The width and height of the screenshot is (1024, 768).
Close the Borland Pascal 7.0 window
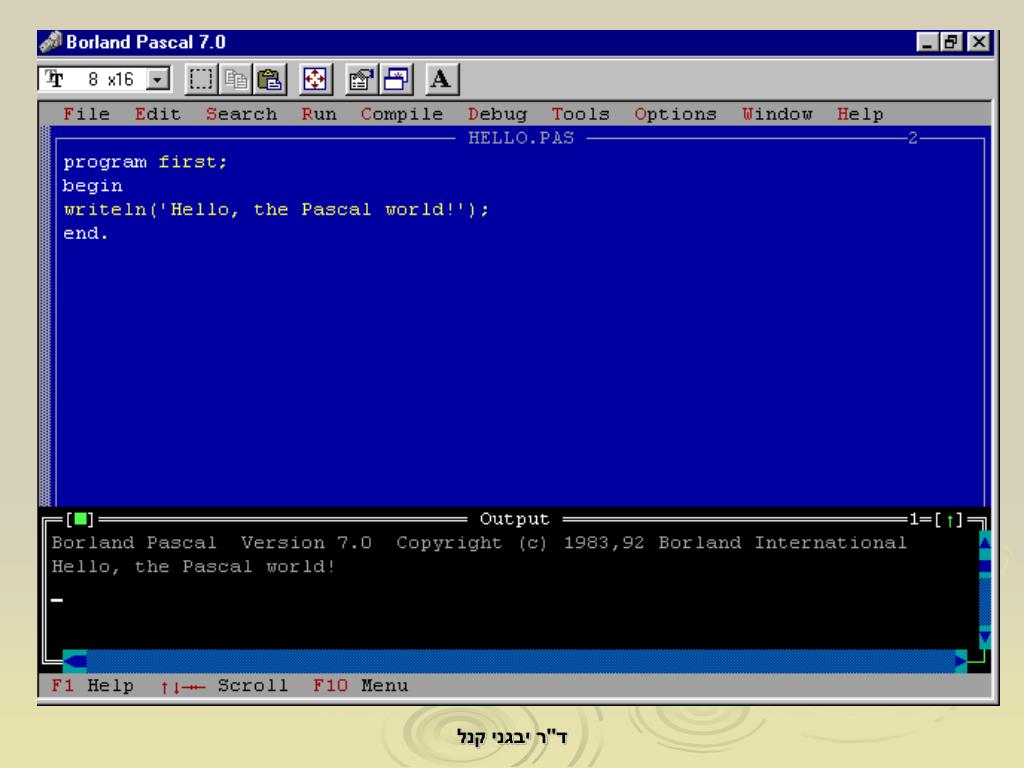tap(978, 42)
